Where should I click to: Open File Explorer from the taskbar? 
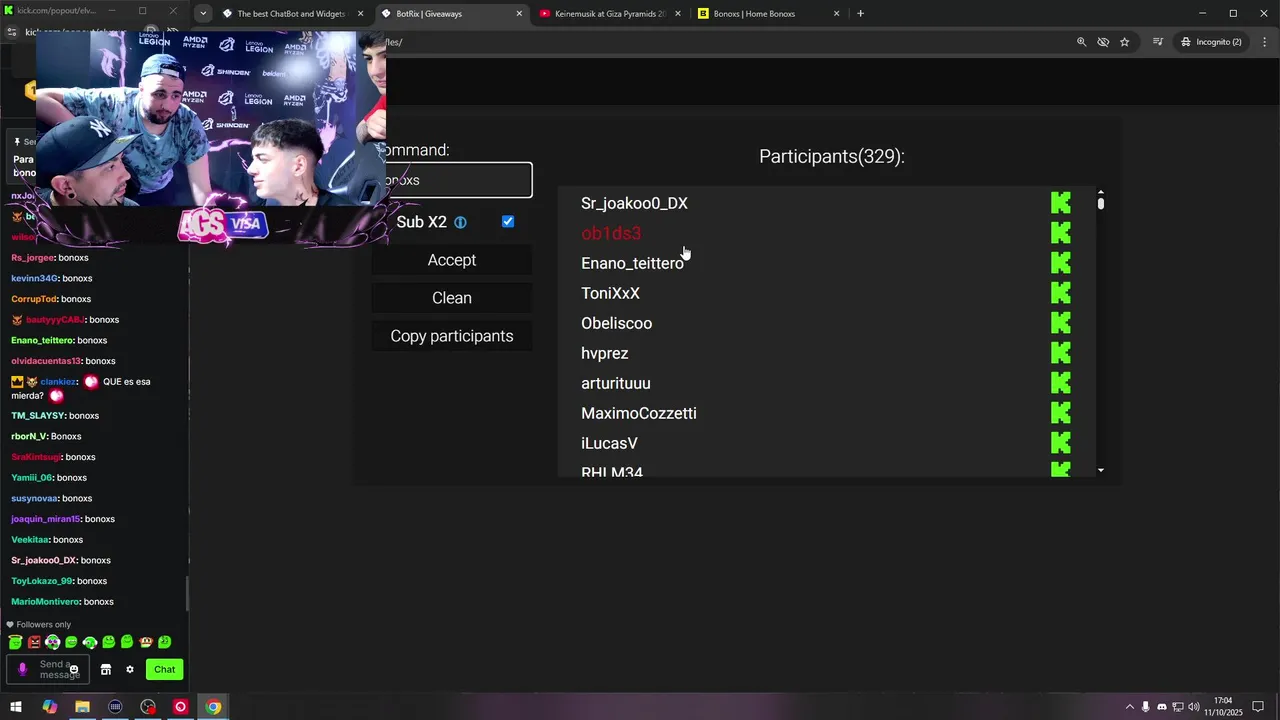click(82, 707)
